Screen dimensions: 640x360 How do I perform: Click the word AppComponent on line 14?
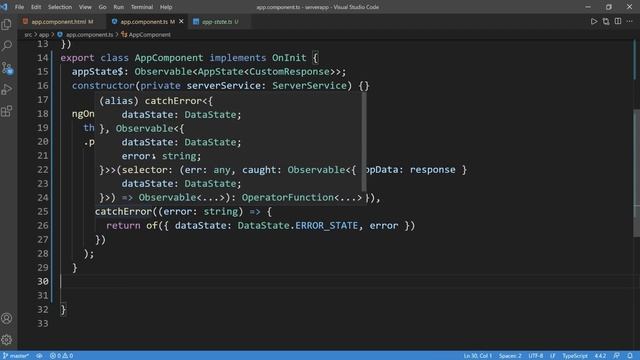point(169,58)
